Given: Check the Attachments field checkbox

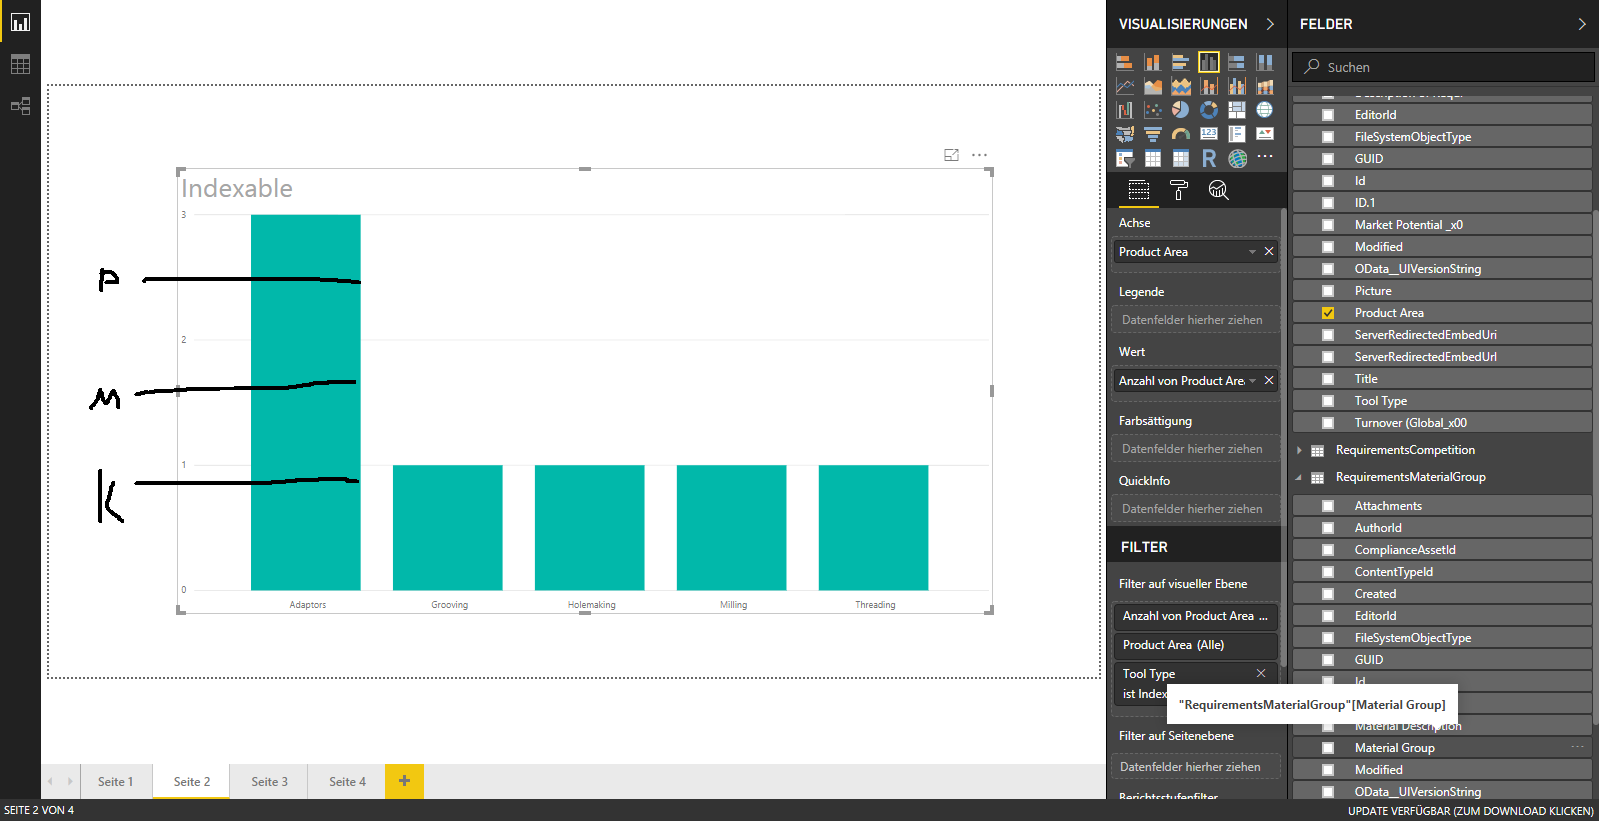Looking at the screenshot, I should pos(1328,506).
